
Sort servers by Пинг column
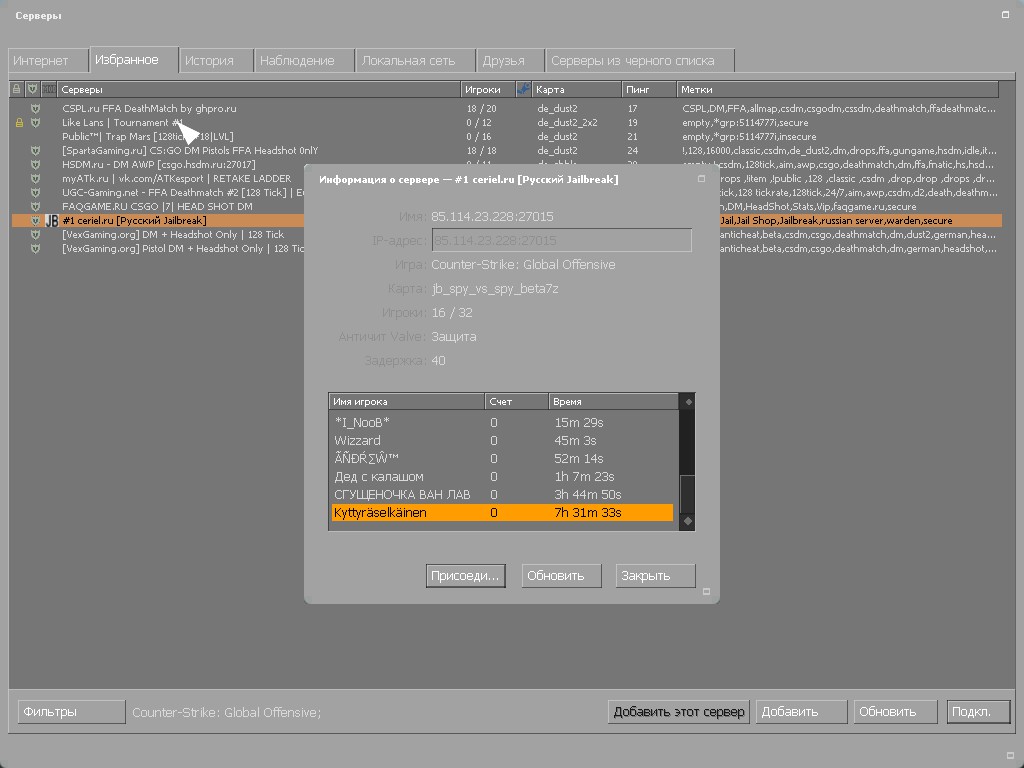(648, 90)
